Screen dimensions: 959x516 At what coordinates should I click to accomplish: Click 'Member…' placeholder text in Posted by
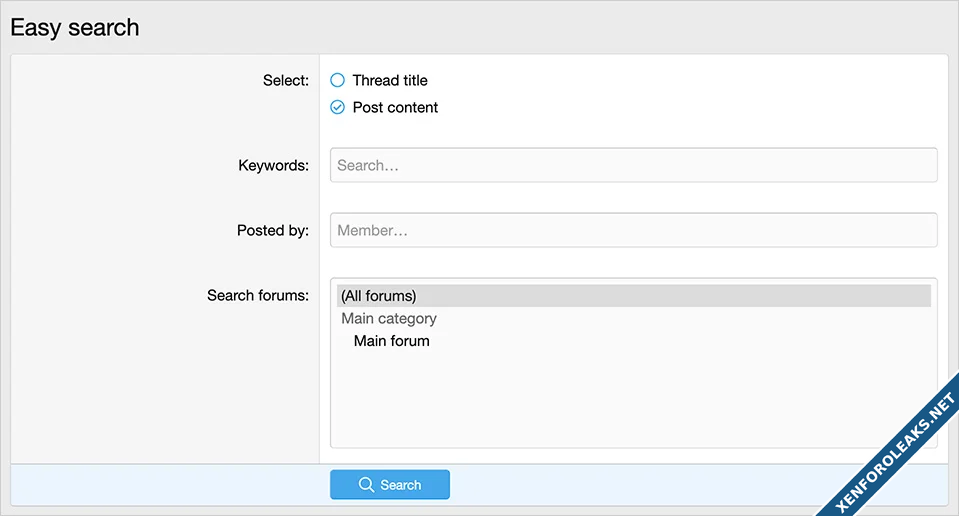coord(372,231)
